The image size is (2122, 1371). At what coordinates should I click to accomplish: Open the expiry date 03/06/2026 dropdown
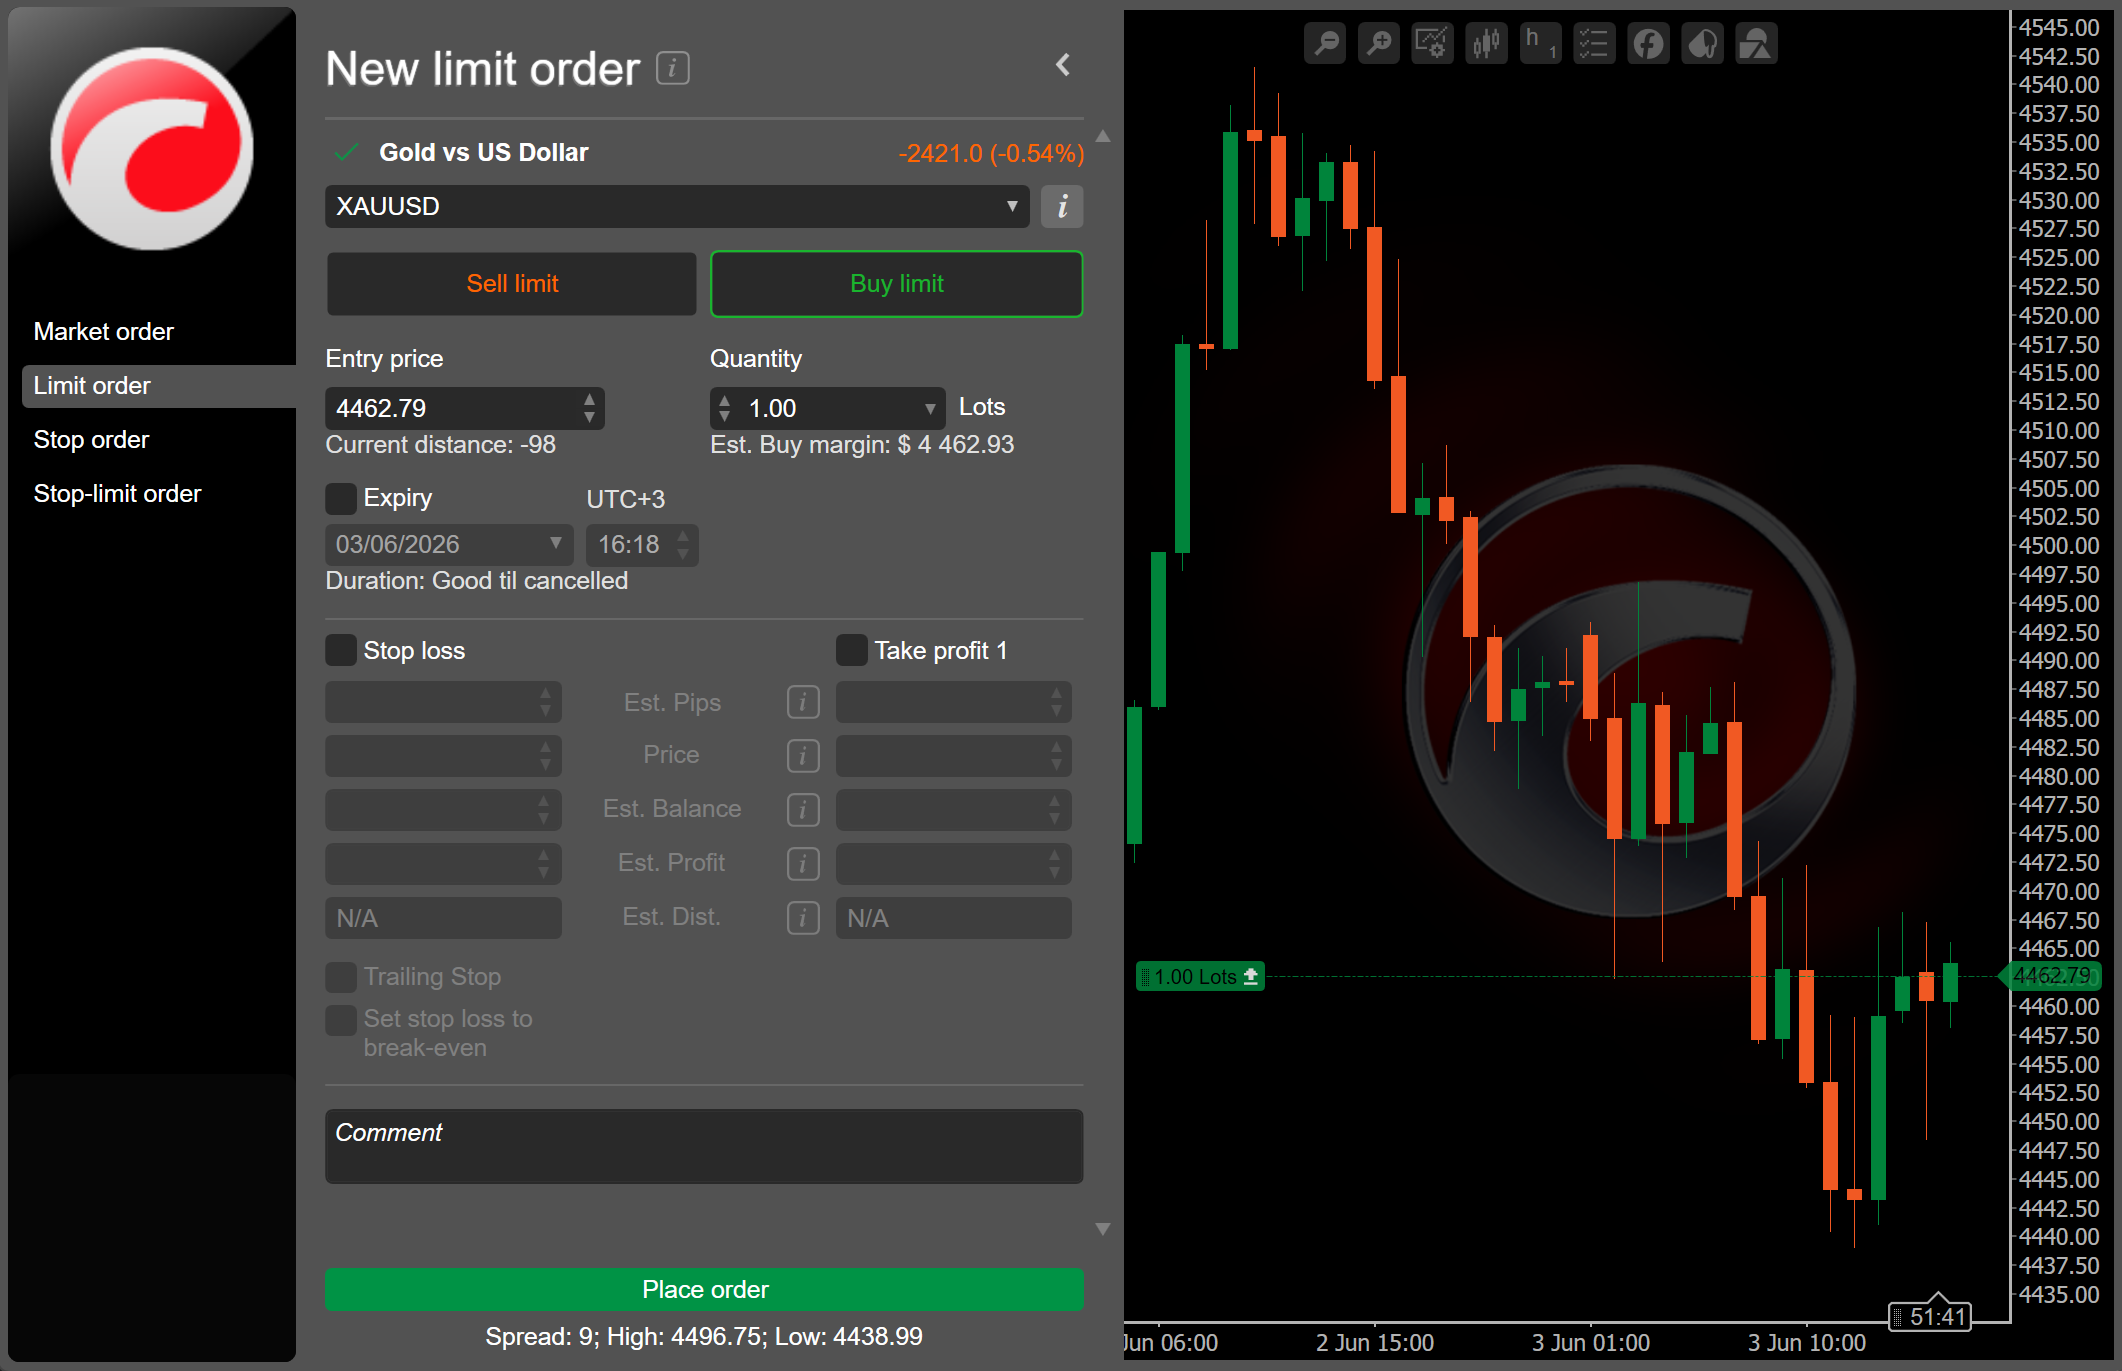[449, 544]
